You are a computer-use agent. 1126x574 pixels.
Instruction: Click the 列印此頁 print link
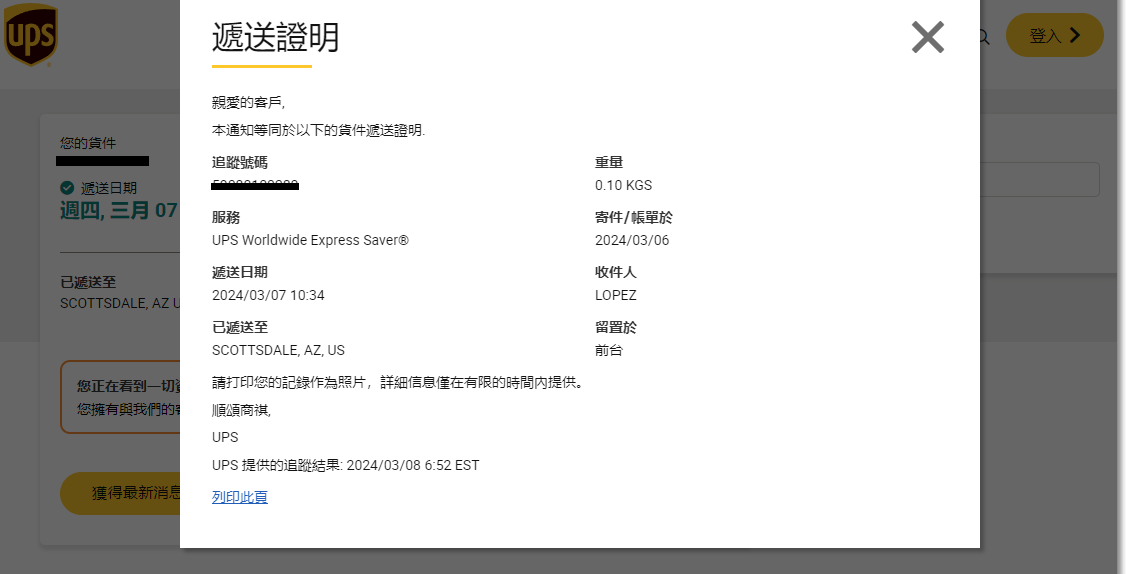click(240, 497)
